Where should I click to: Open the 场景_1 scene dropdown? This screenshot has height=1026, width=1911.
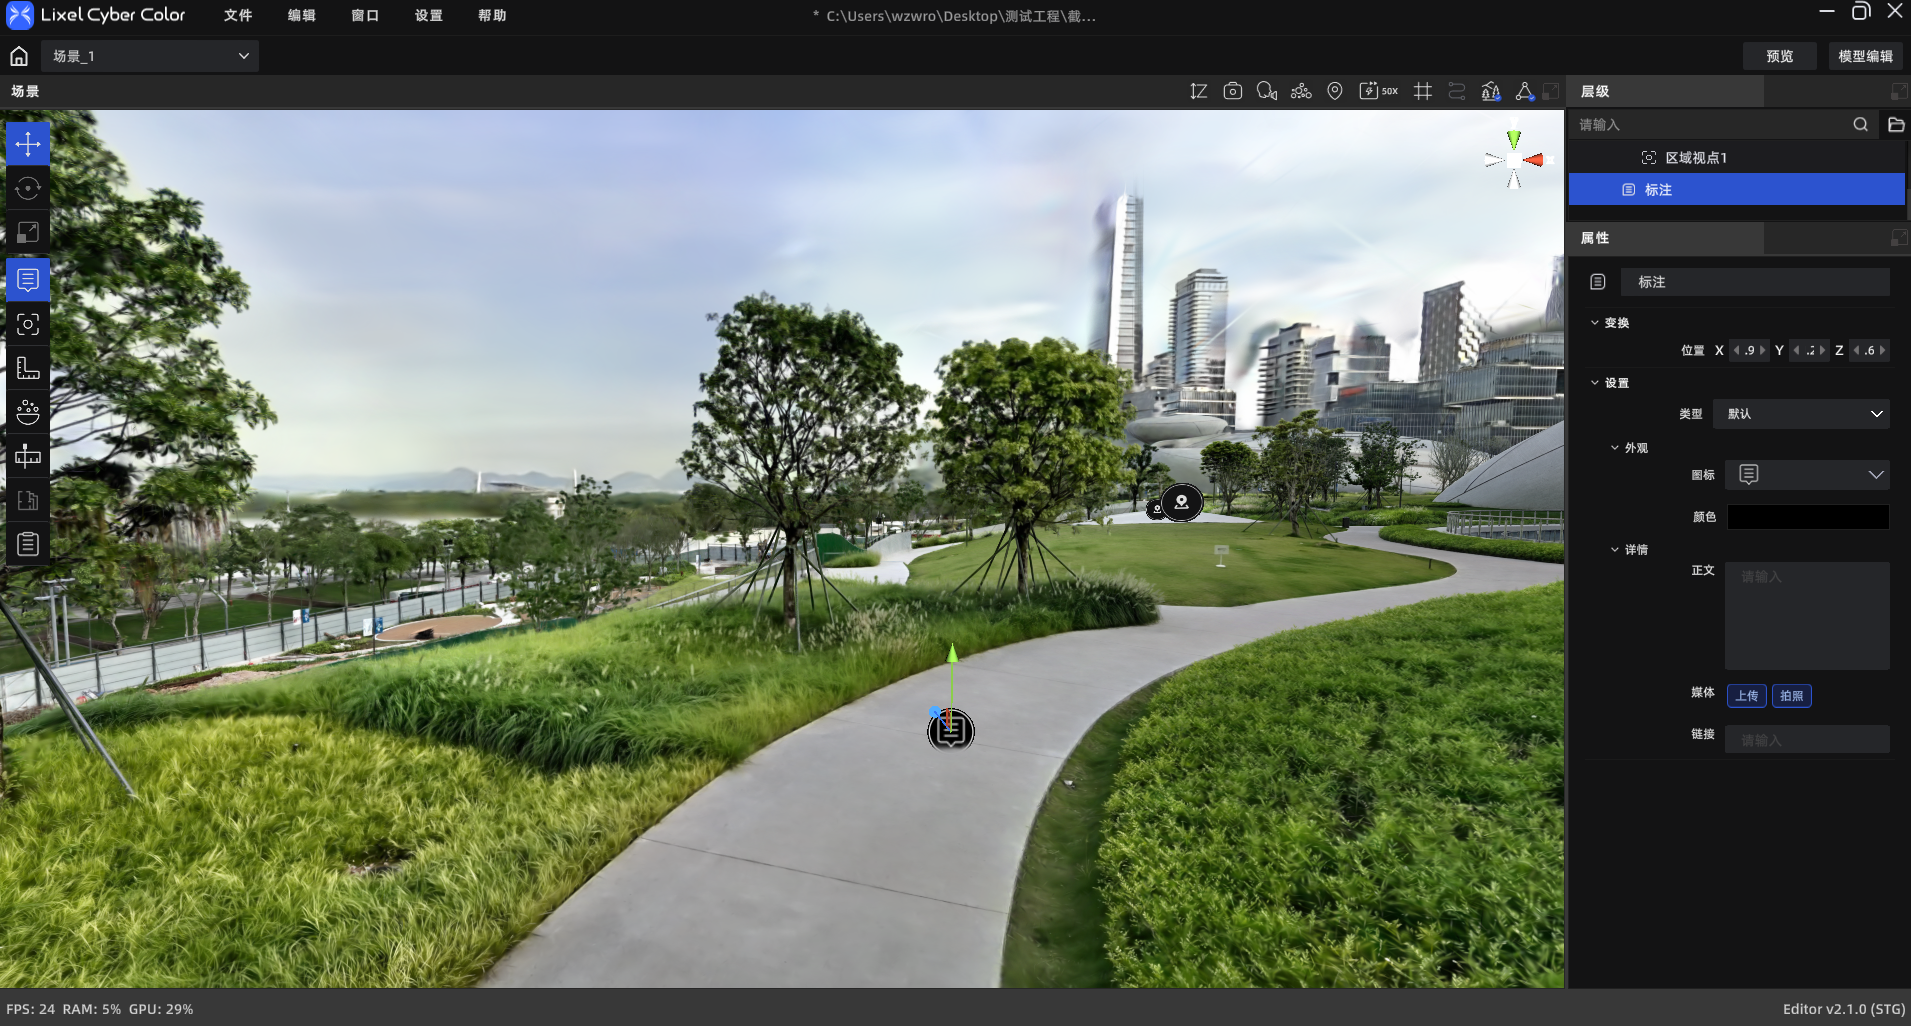coord(150,56)
